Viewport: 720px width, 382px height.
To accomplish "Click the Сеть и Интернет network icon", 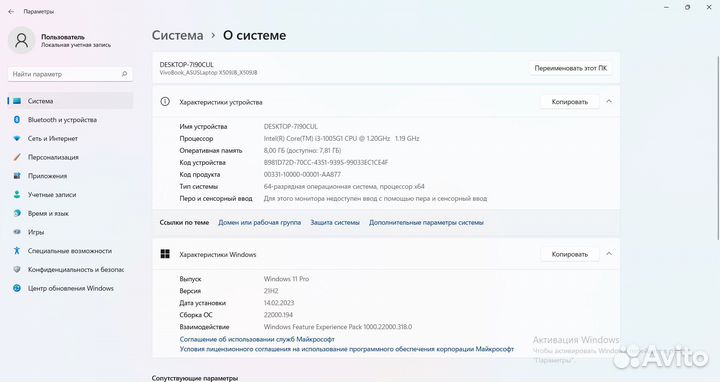I will pos(17,139).
